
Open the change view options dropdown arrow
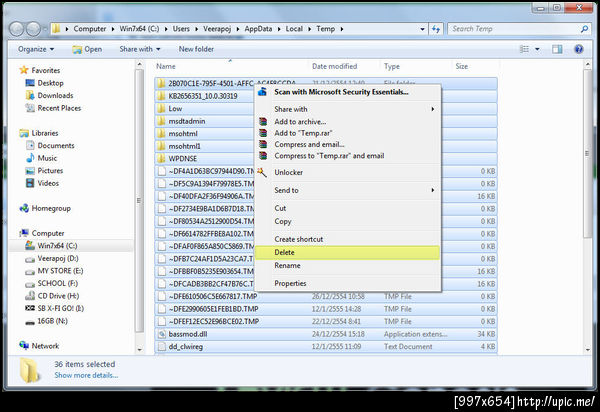[x=537, y=49]
